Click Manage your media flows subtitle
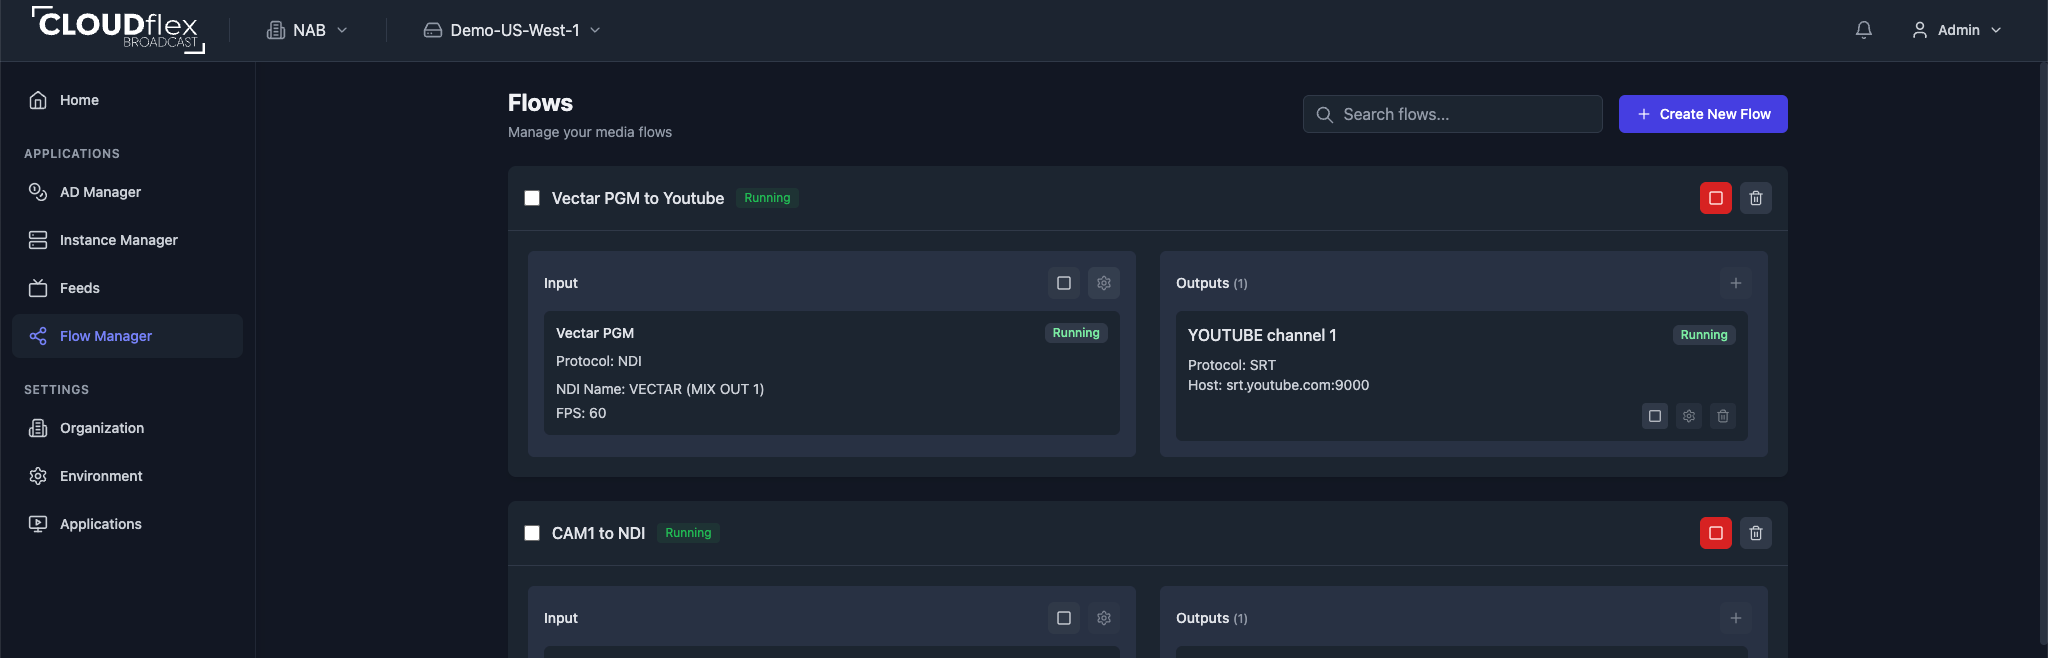Screen dimensions: 2048x658 click(590, 132)
